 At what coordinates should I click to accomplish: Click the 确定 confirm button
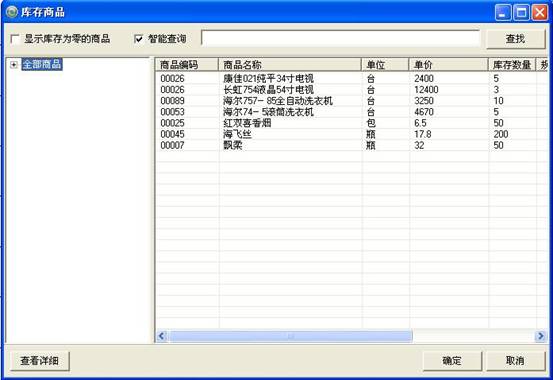coord(452,361)
